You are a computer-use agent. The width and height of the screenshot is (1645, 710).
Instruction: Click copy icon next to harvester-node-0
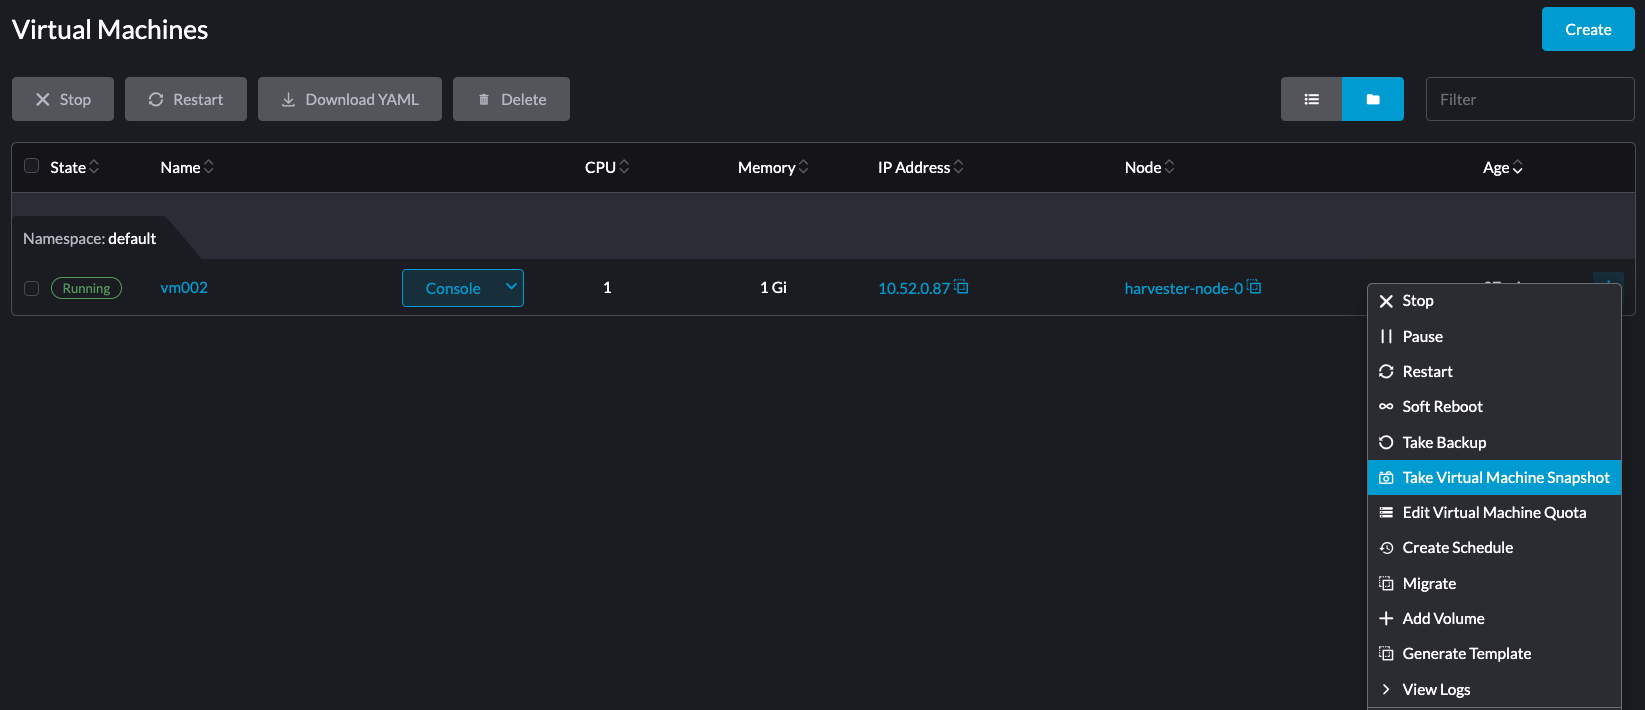(1254, 287)
